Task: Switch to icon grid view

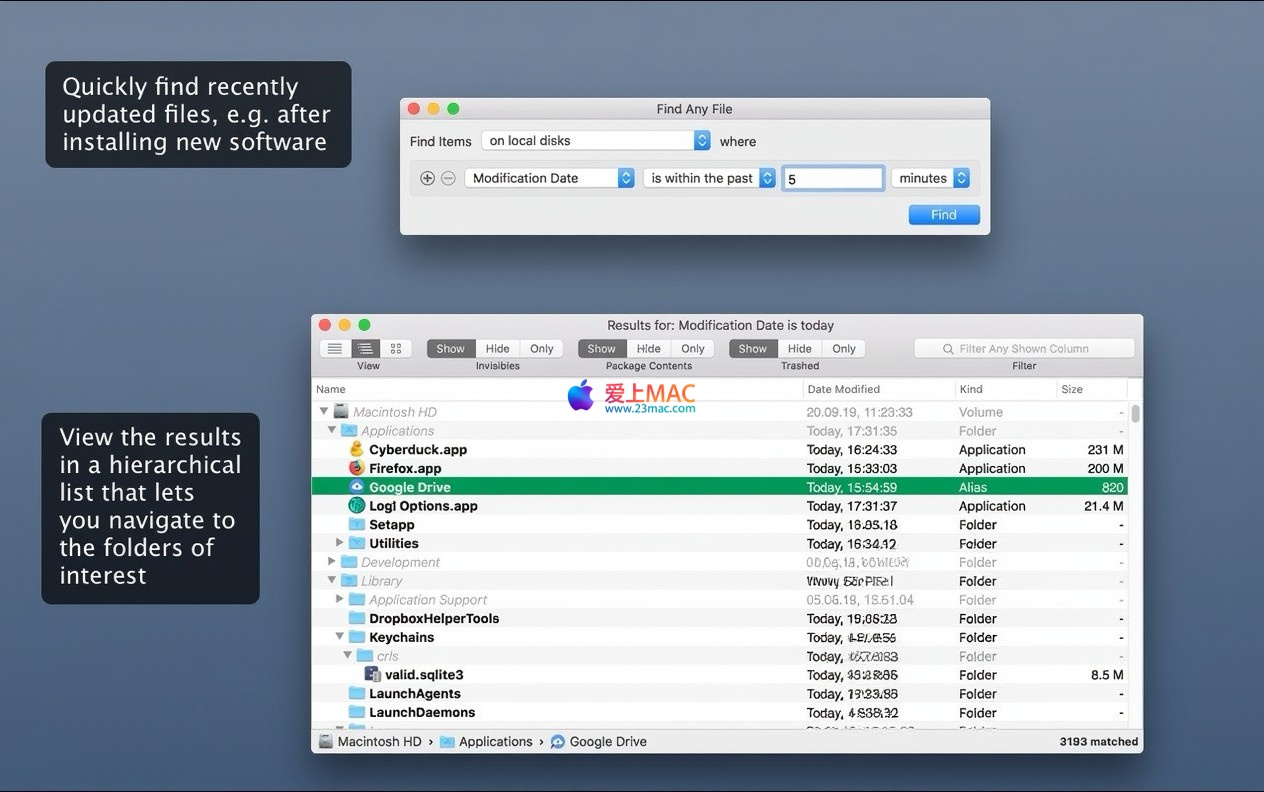Action: click(396, 349)
